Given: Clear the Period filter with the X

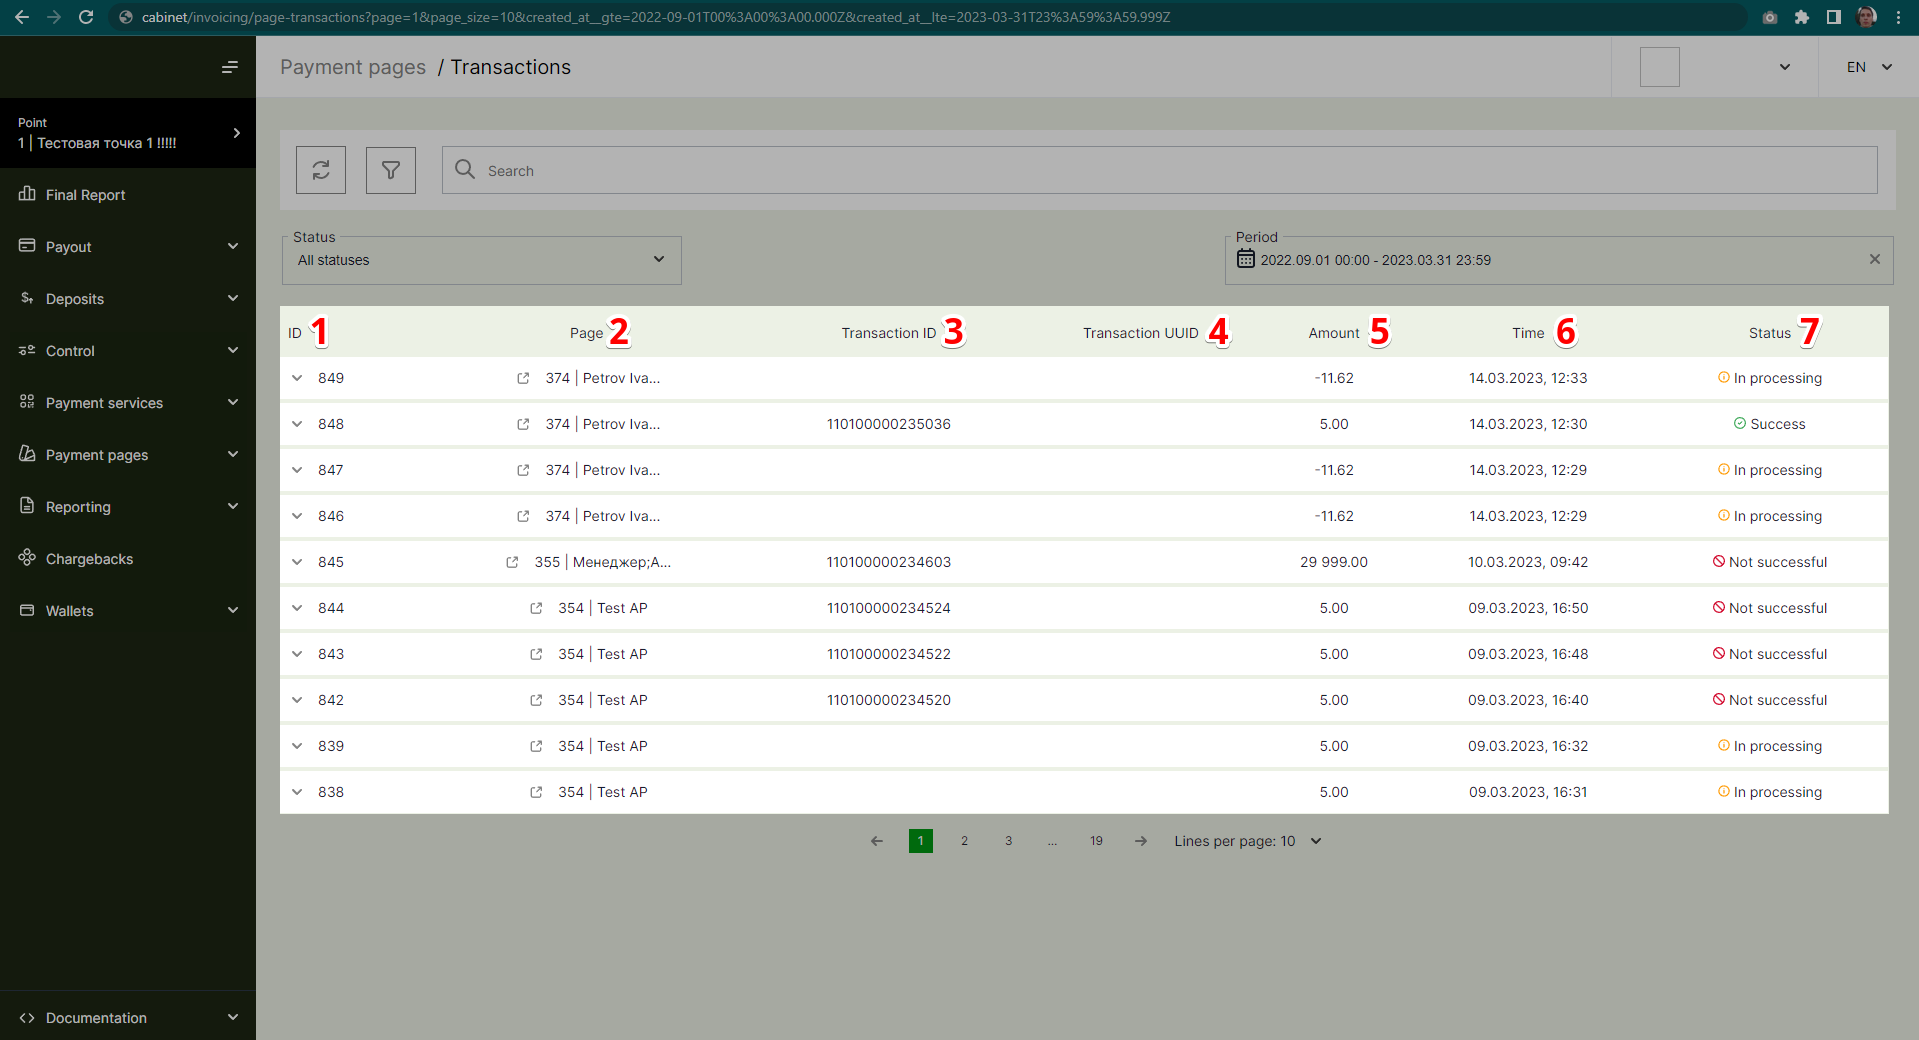Looking at the screenshot, I should [x=1875, y=259].
